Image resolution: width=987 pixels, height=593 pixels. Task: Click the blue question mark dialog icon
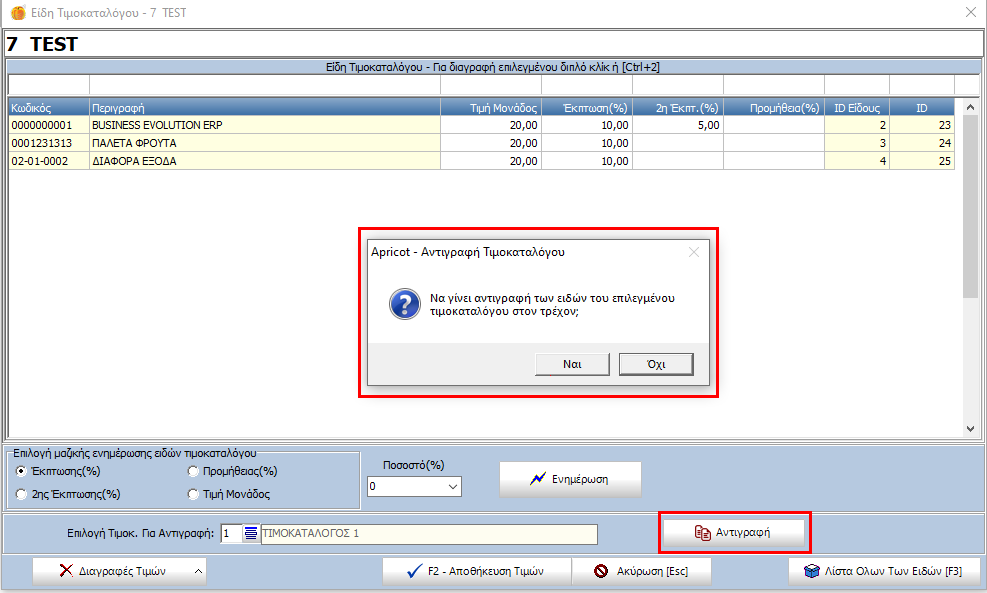(x=405, y=305)
